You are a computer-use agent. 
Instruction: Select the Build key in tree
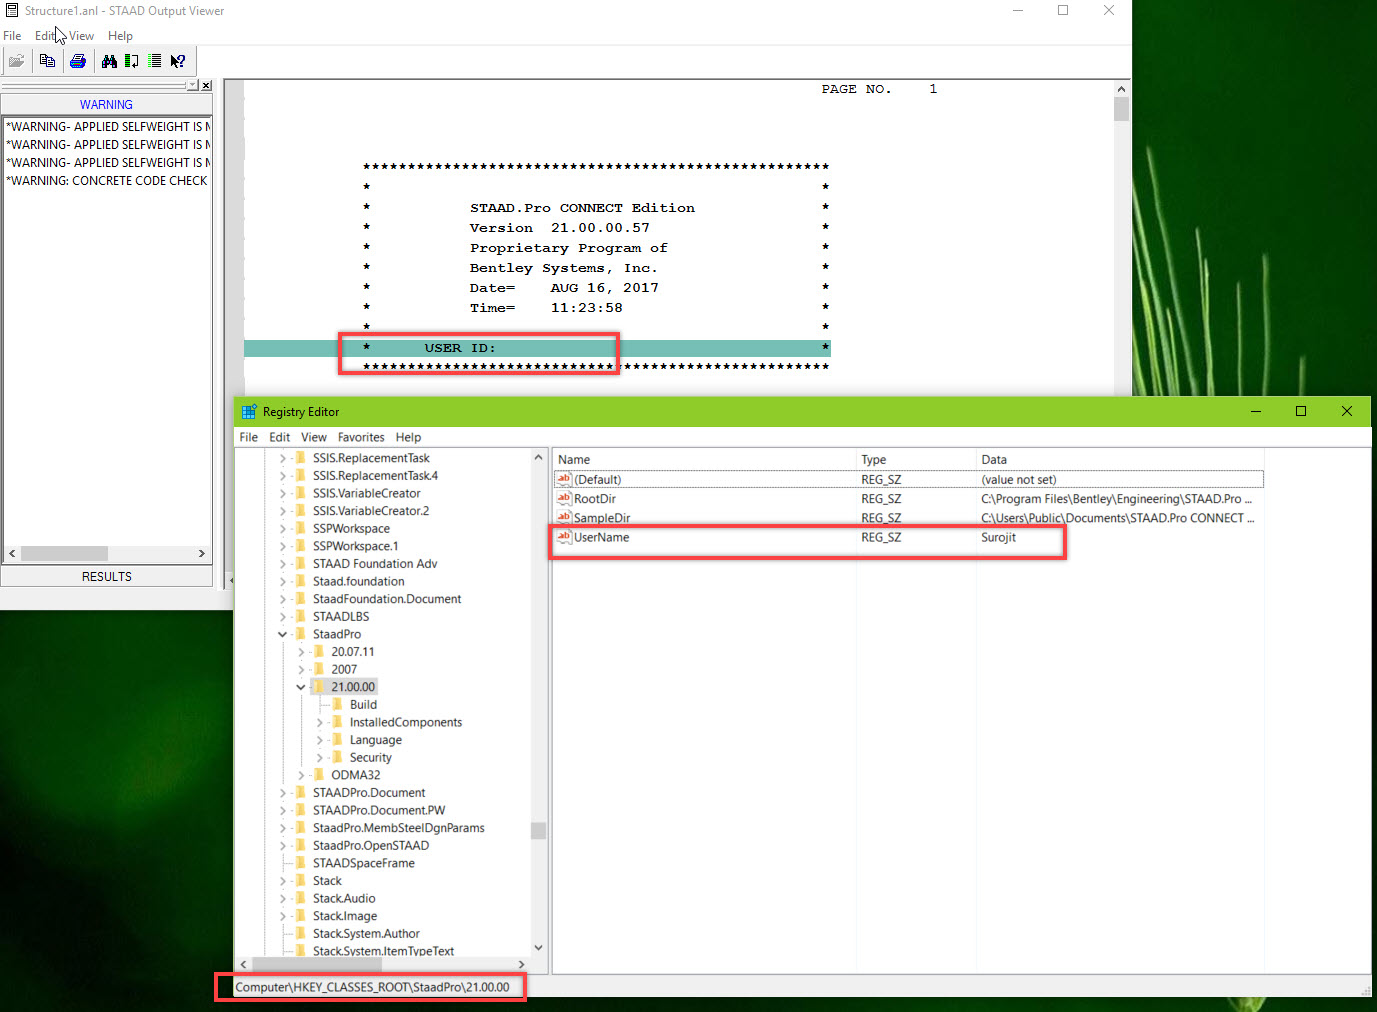point(363,705)
